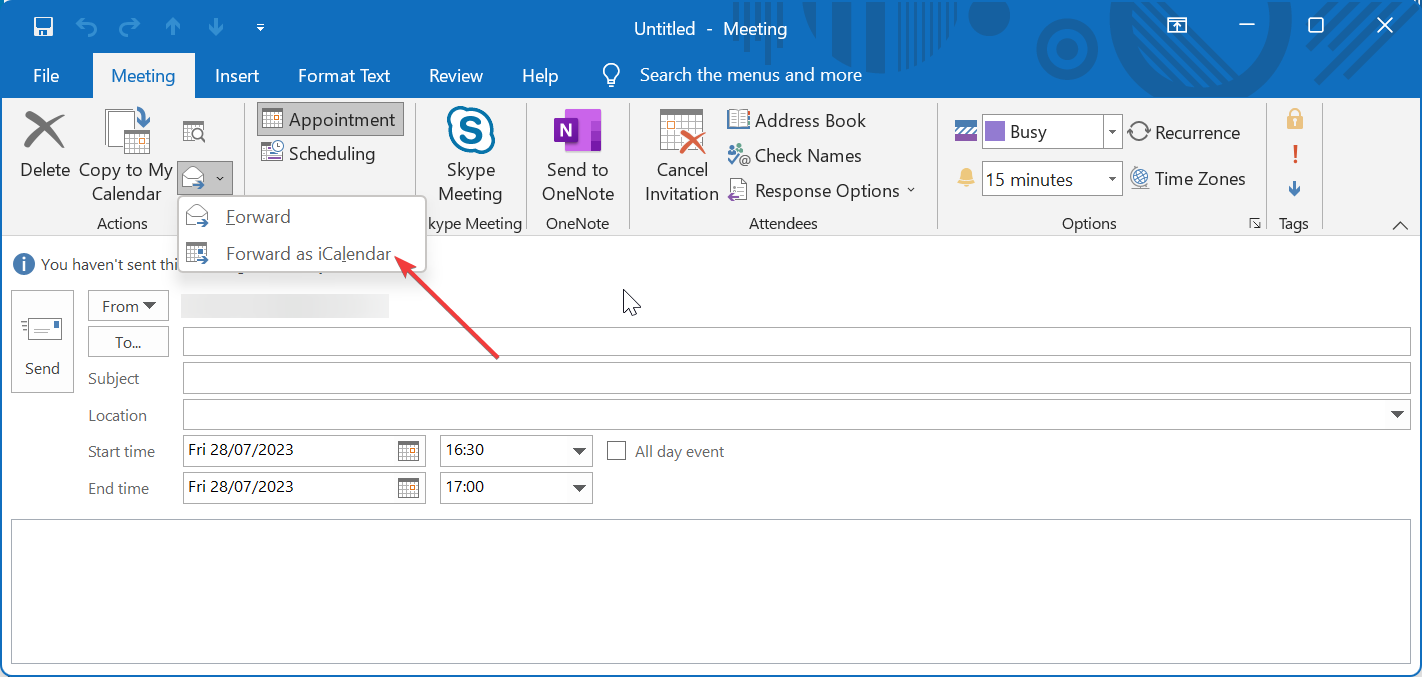1422x677 pixels.
Task: Send meeting to OneNote
Action: [x=577, y=131]
